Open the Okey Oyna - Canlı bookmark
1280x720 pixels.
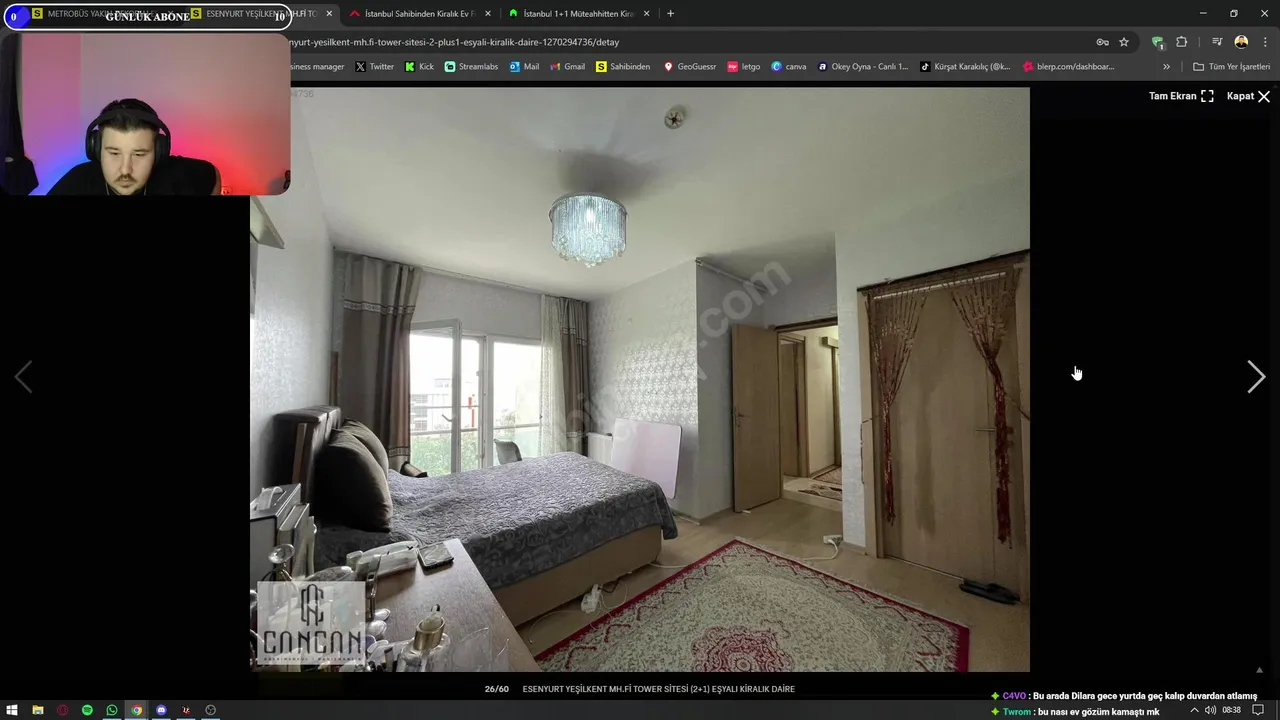pos(863,67)
